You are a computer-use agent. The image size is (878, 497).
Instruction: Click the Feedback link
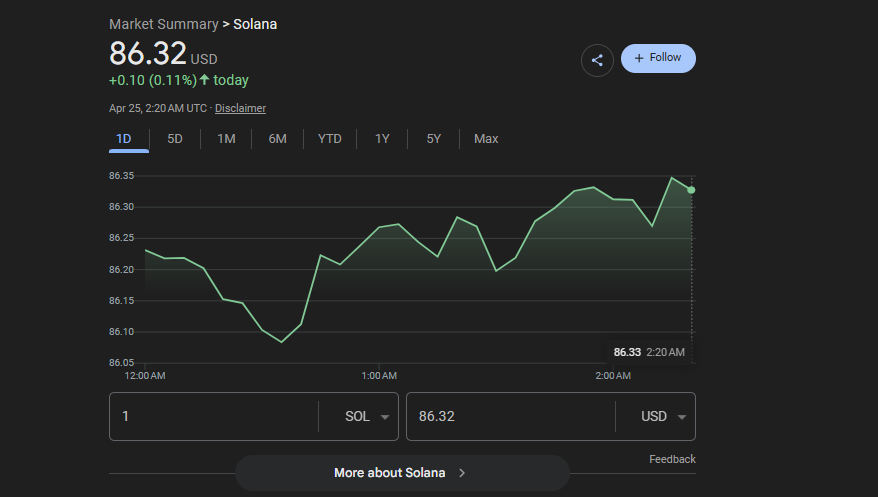671,459
